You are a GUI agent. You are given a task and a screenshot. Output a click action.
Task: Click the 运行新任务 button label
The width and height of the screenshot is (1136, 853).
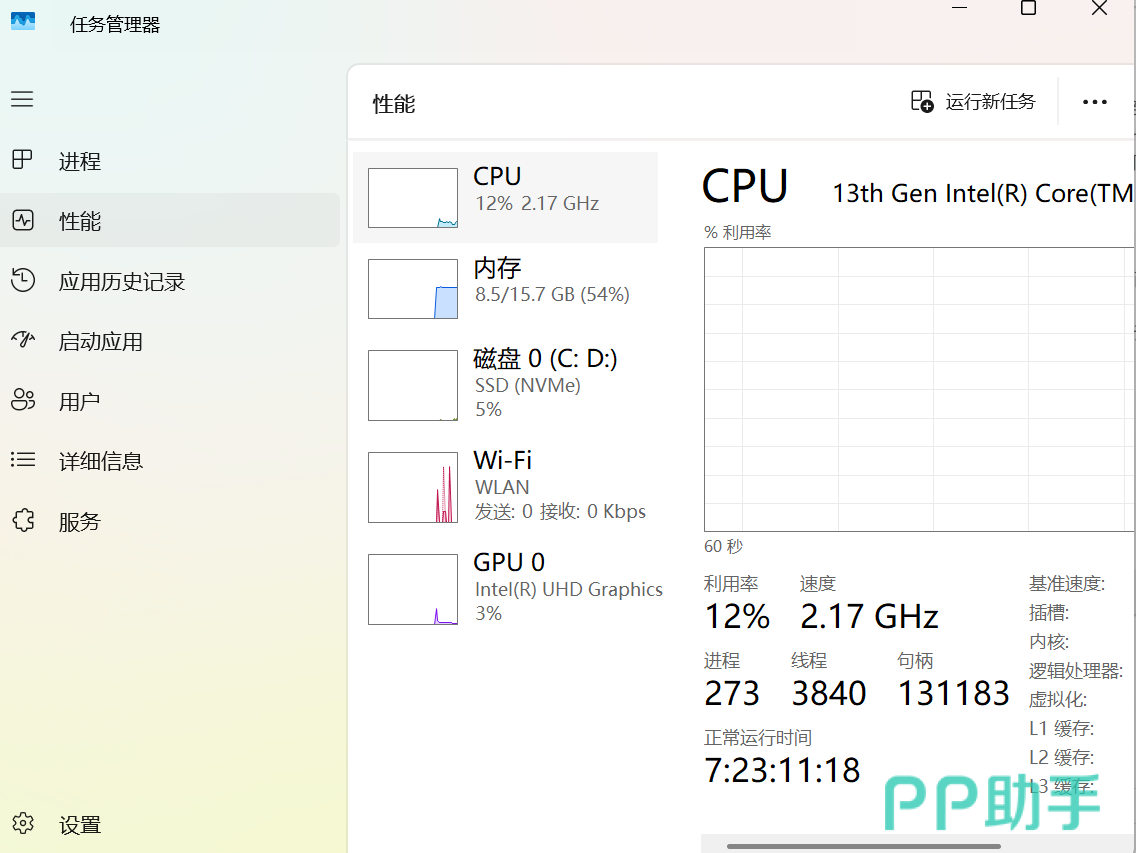click(x=990, y=102)
